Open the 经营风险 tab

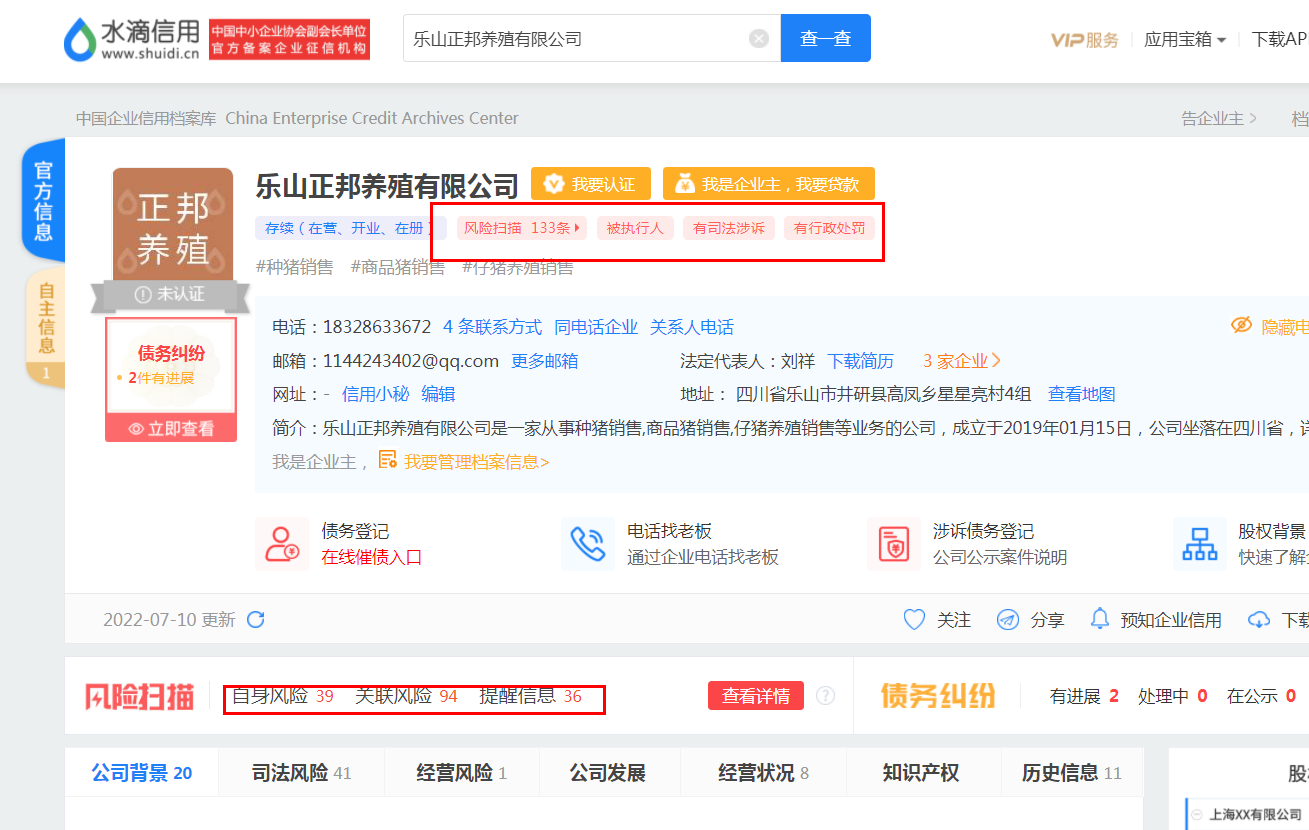click(x=461, y=773)
